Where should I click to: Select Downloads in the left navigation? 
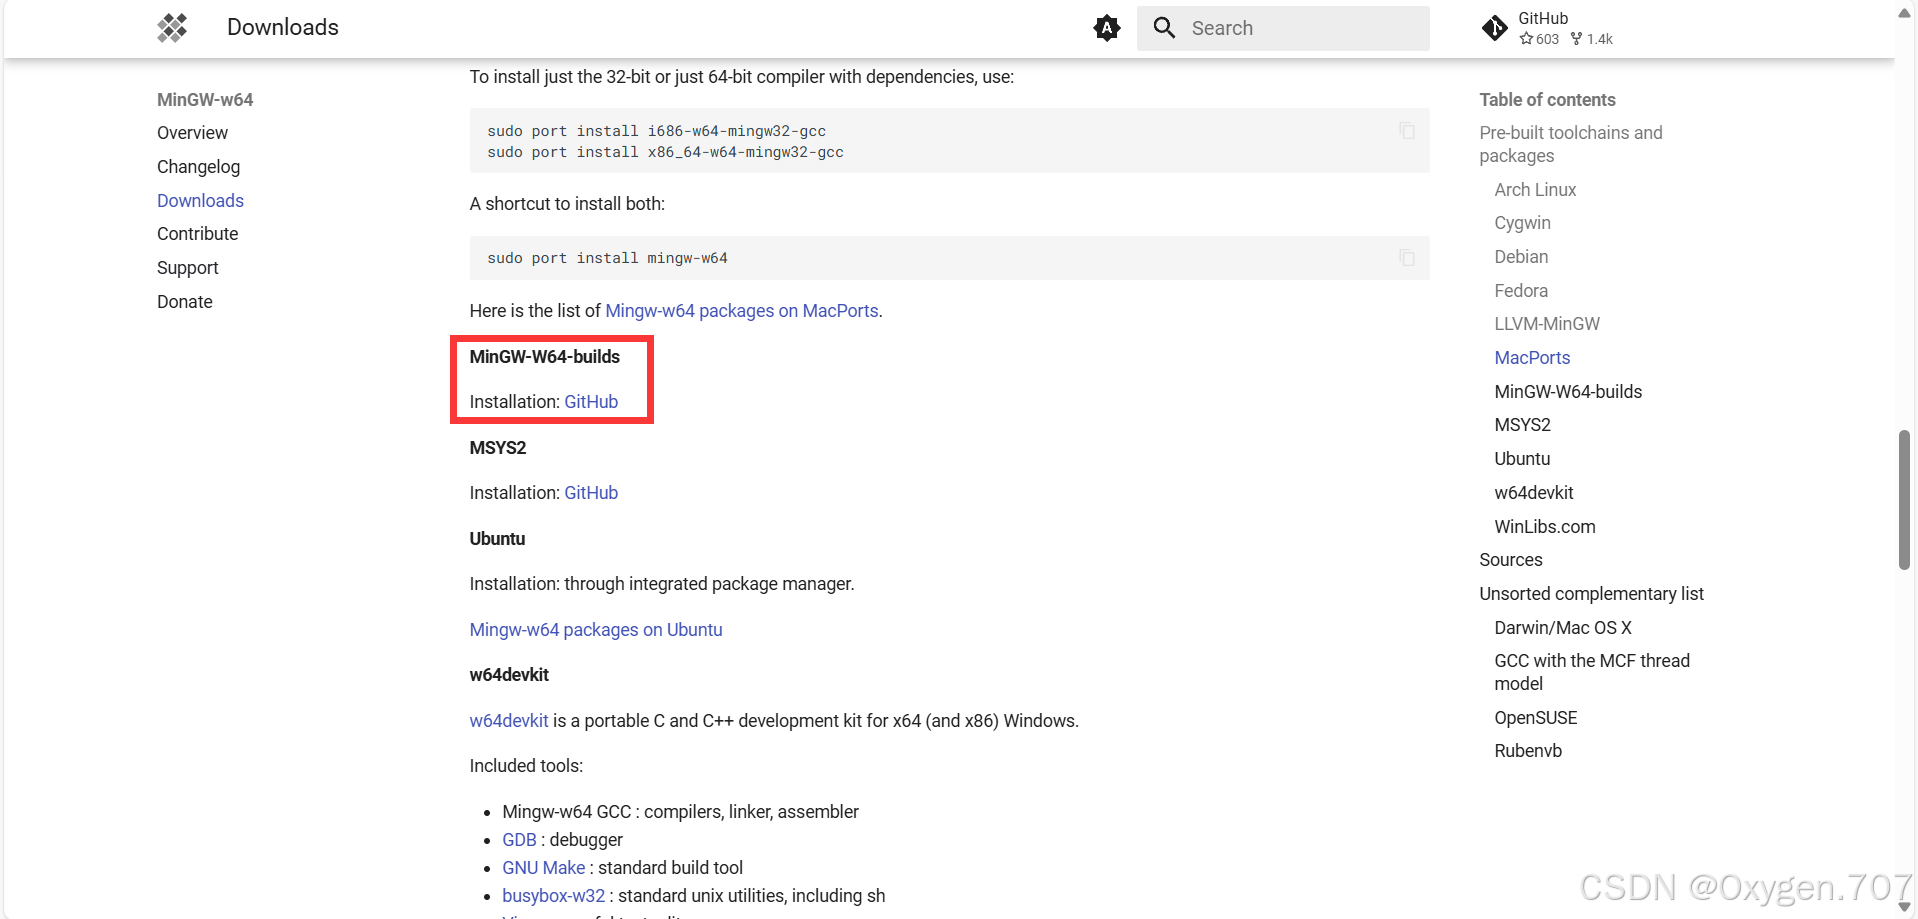(x=200, y=201)
